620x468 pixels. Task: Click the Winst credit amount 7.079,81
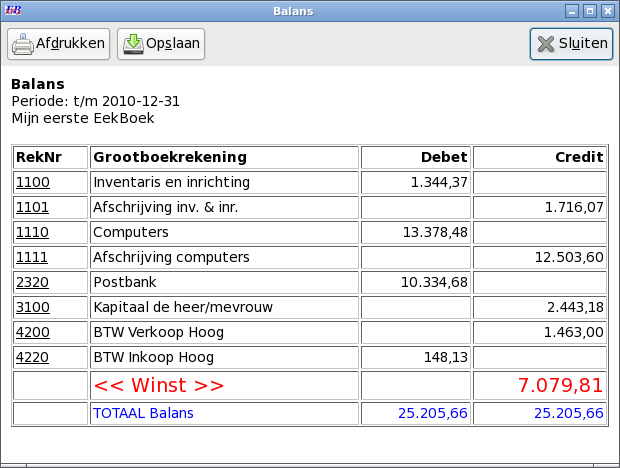pos(560,385)
